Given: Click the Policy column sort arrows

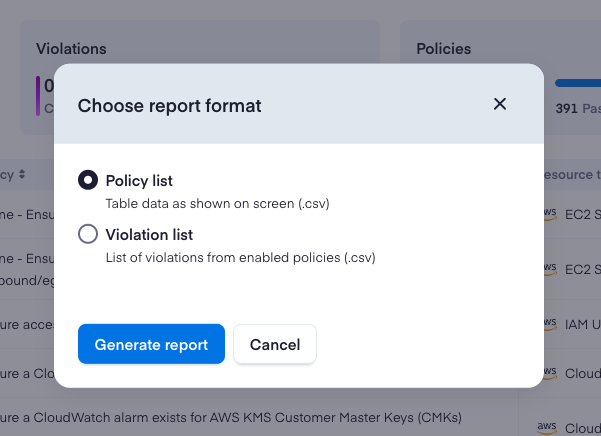Looking at the screenshot, I should (x=22, y=175).
